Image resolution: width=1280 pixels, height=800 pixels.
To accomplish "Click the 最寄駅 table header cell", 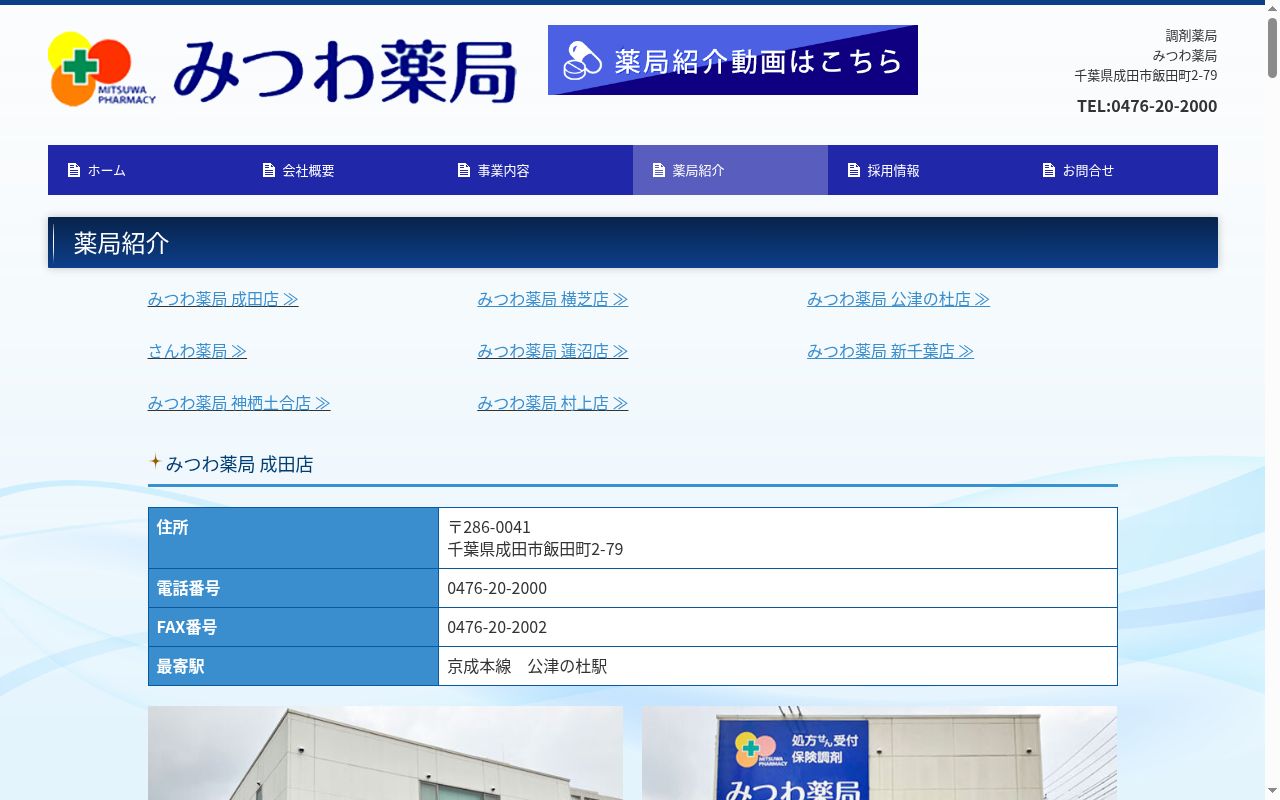I will (293, 666).
